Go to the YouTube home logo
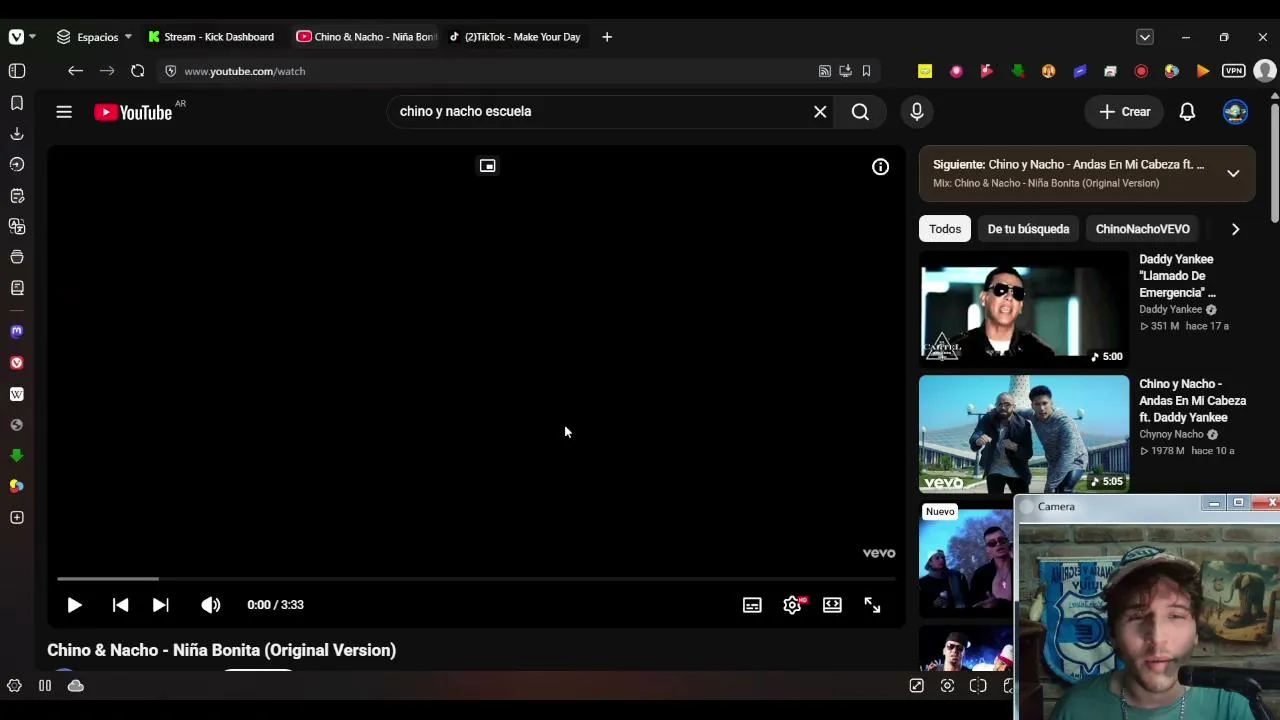The width and height of the screenshot is (1280, 720). [x=133, y=112]
